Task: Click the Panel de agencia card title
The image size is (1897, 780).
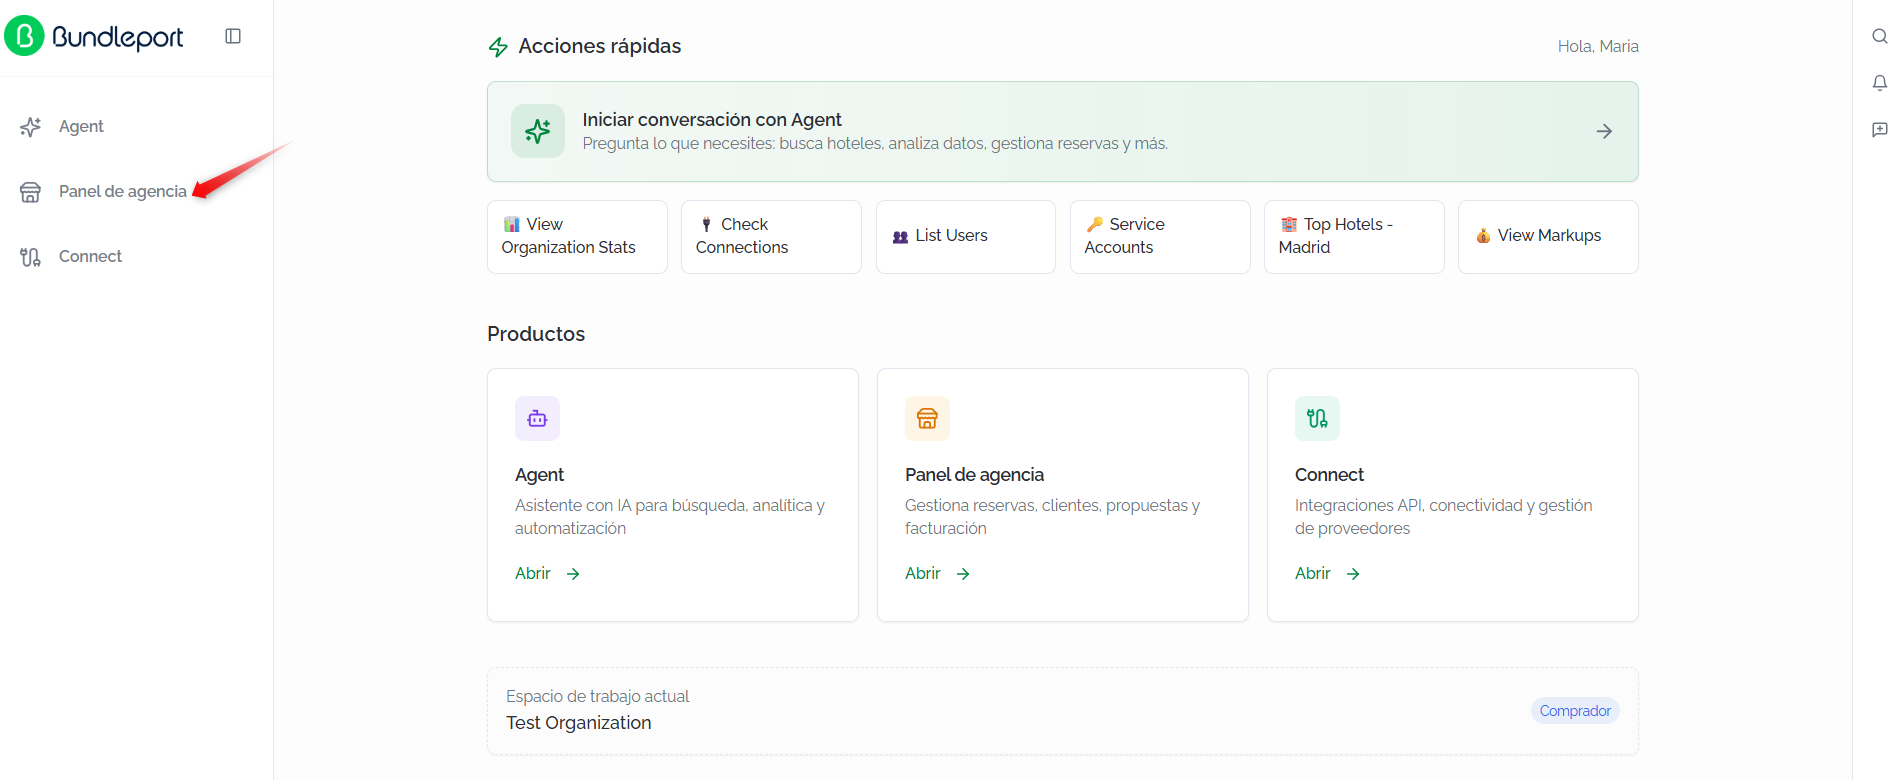Action: tap(974, 475)
